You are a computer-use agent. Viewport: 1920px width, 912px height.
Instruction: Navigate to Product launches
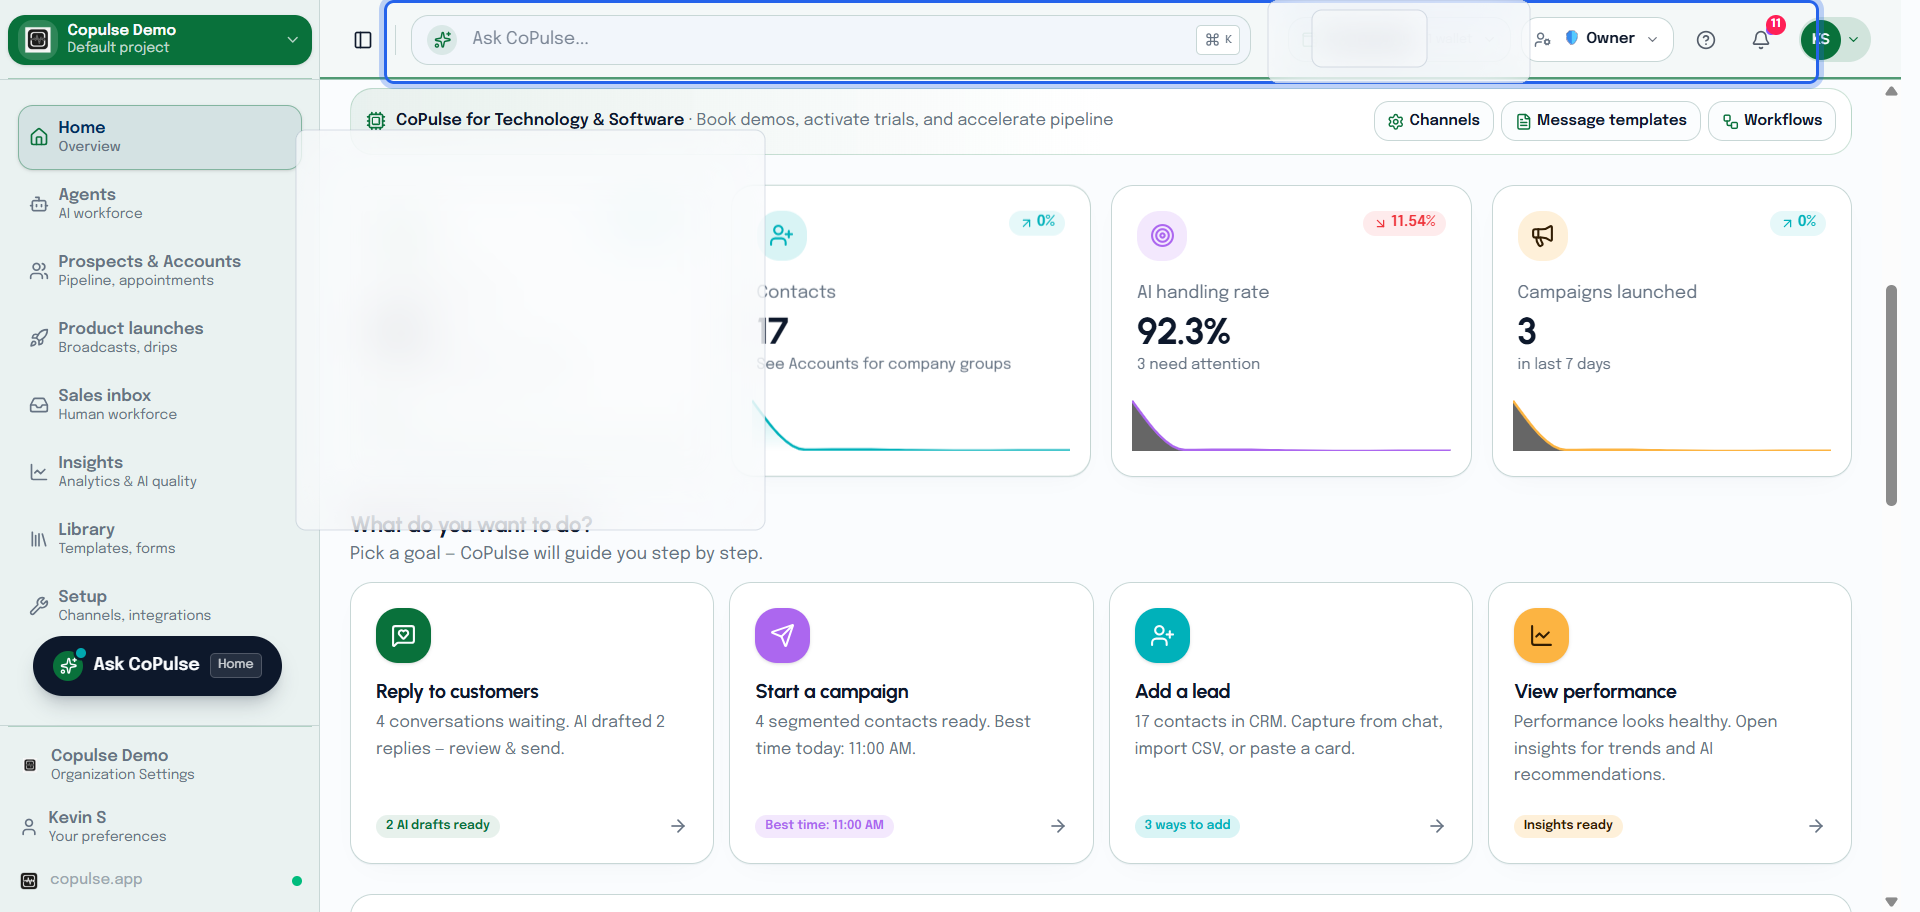160,338
